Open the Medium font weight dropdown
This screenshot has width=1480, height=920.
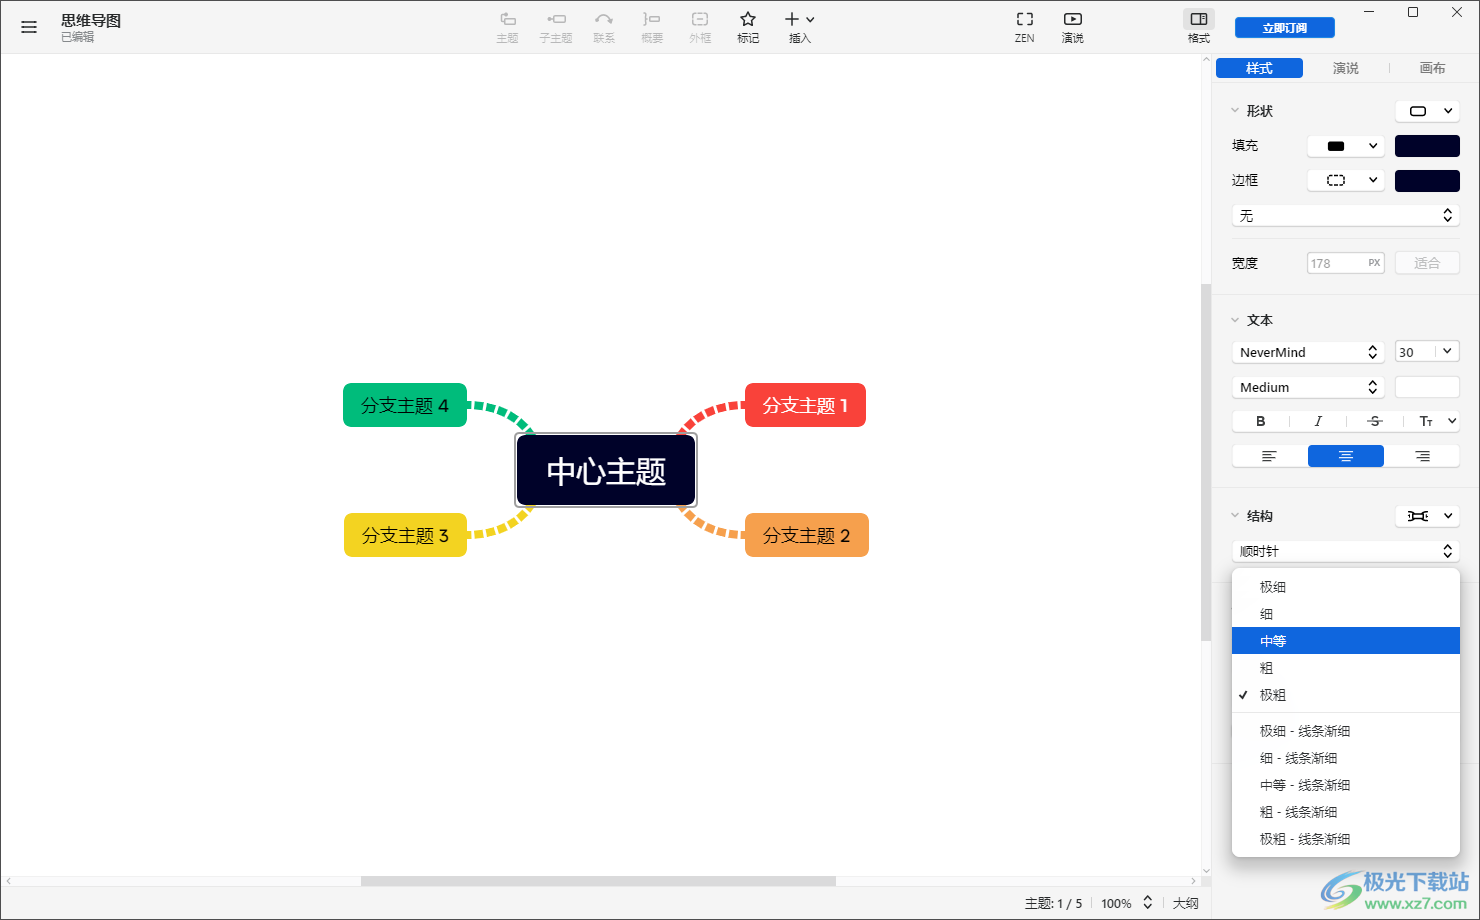(x=1308, y=387)
